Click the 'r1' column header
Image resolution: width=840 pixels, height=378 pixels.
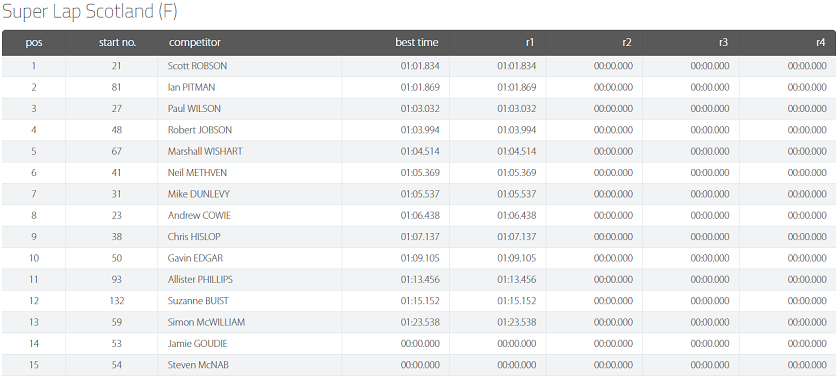530,43
